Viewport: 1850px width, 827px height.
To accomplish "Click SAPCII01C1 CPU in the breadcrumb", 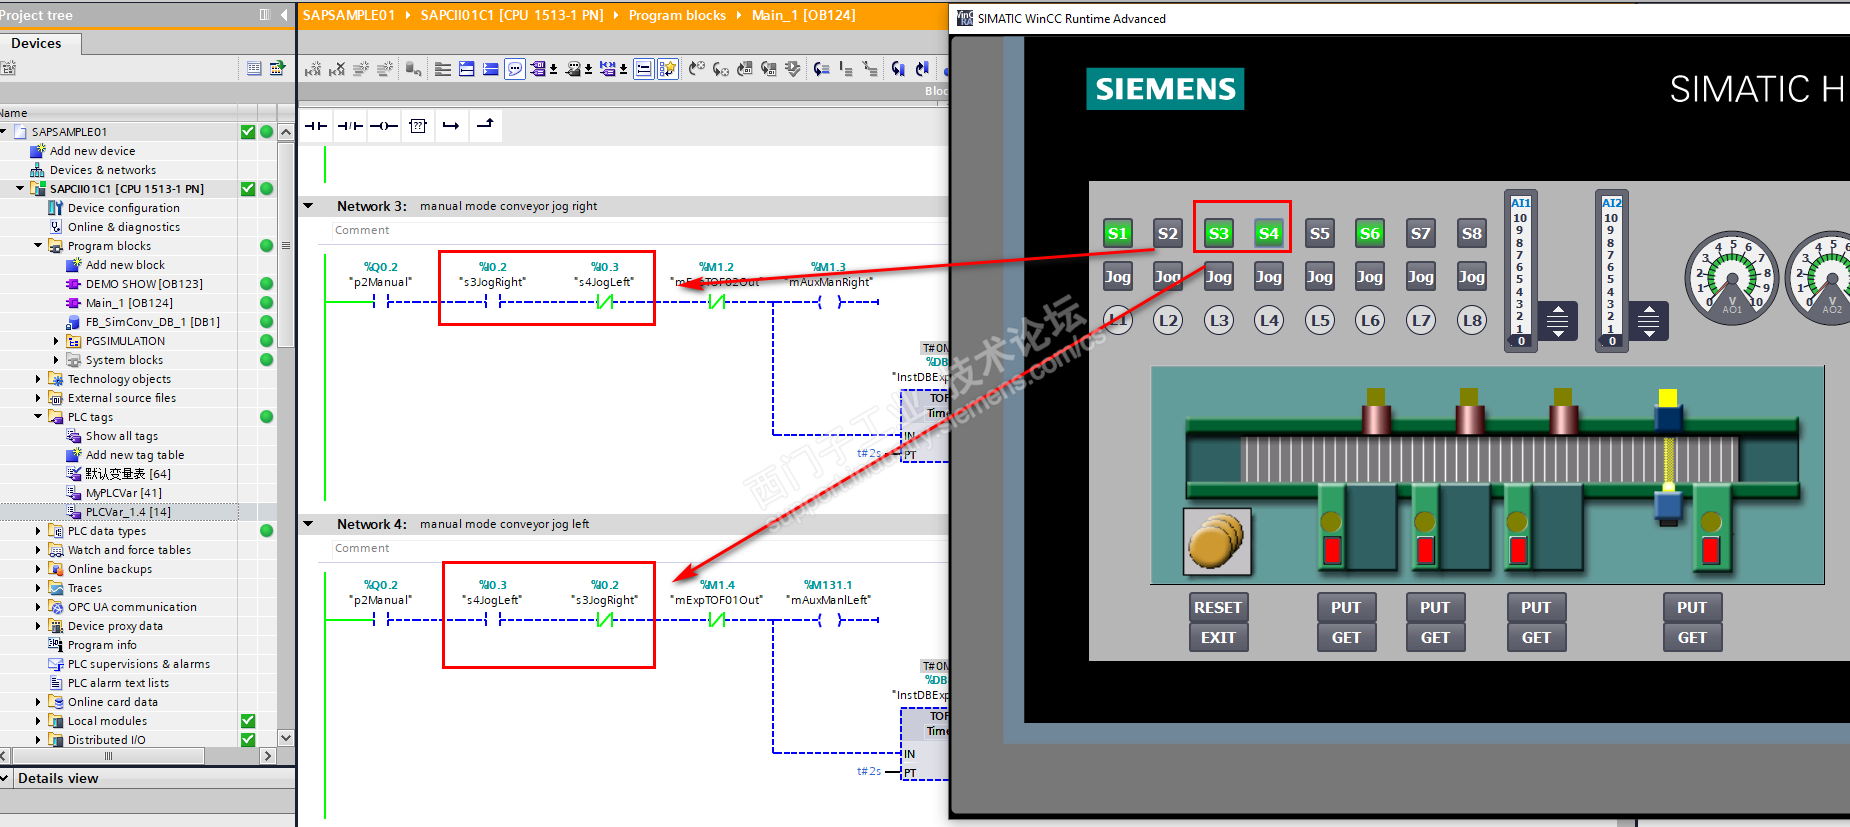I will click(512, 15).
